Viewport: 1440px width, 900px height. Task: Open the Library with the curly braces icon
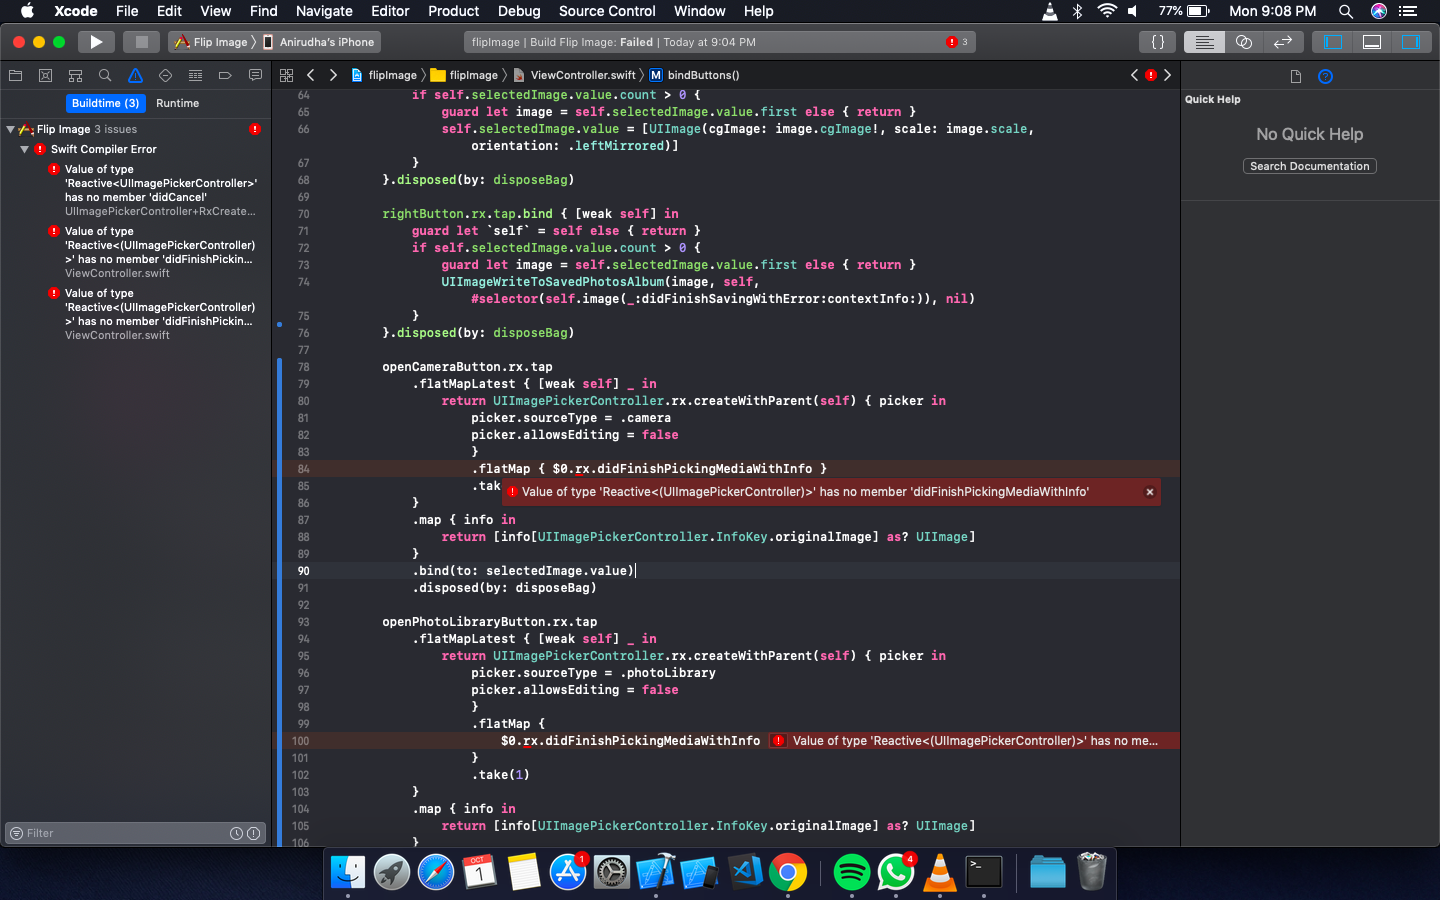(x=1157, y=41)
